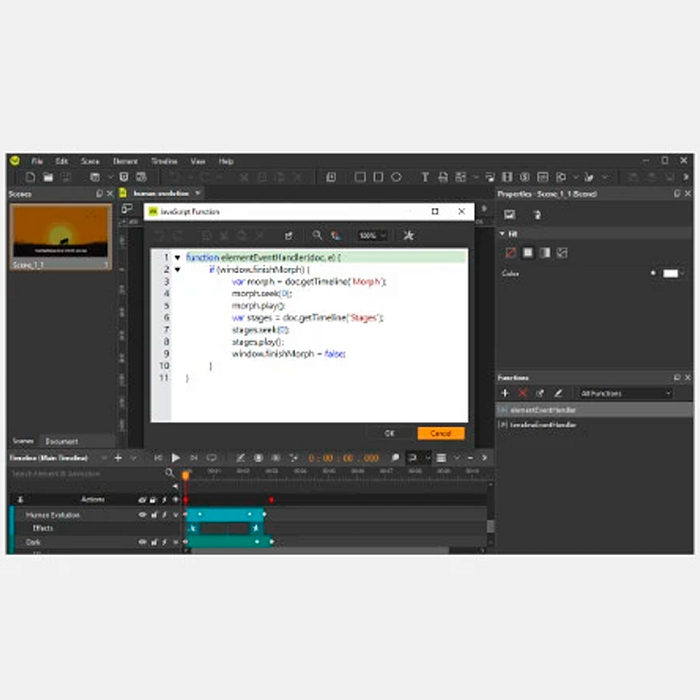
Task: Open the white Color swatch picker
Action: pos(670,273)
